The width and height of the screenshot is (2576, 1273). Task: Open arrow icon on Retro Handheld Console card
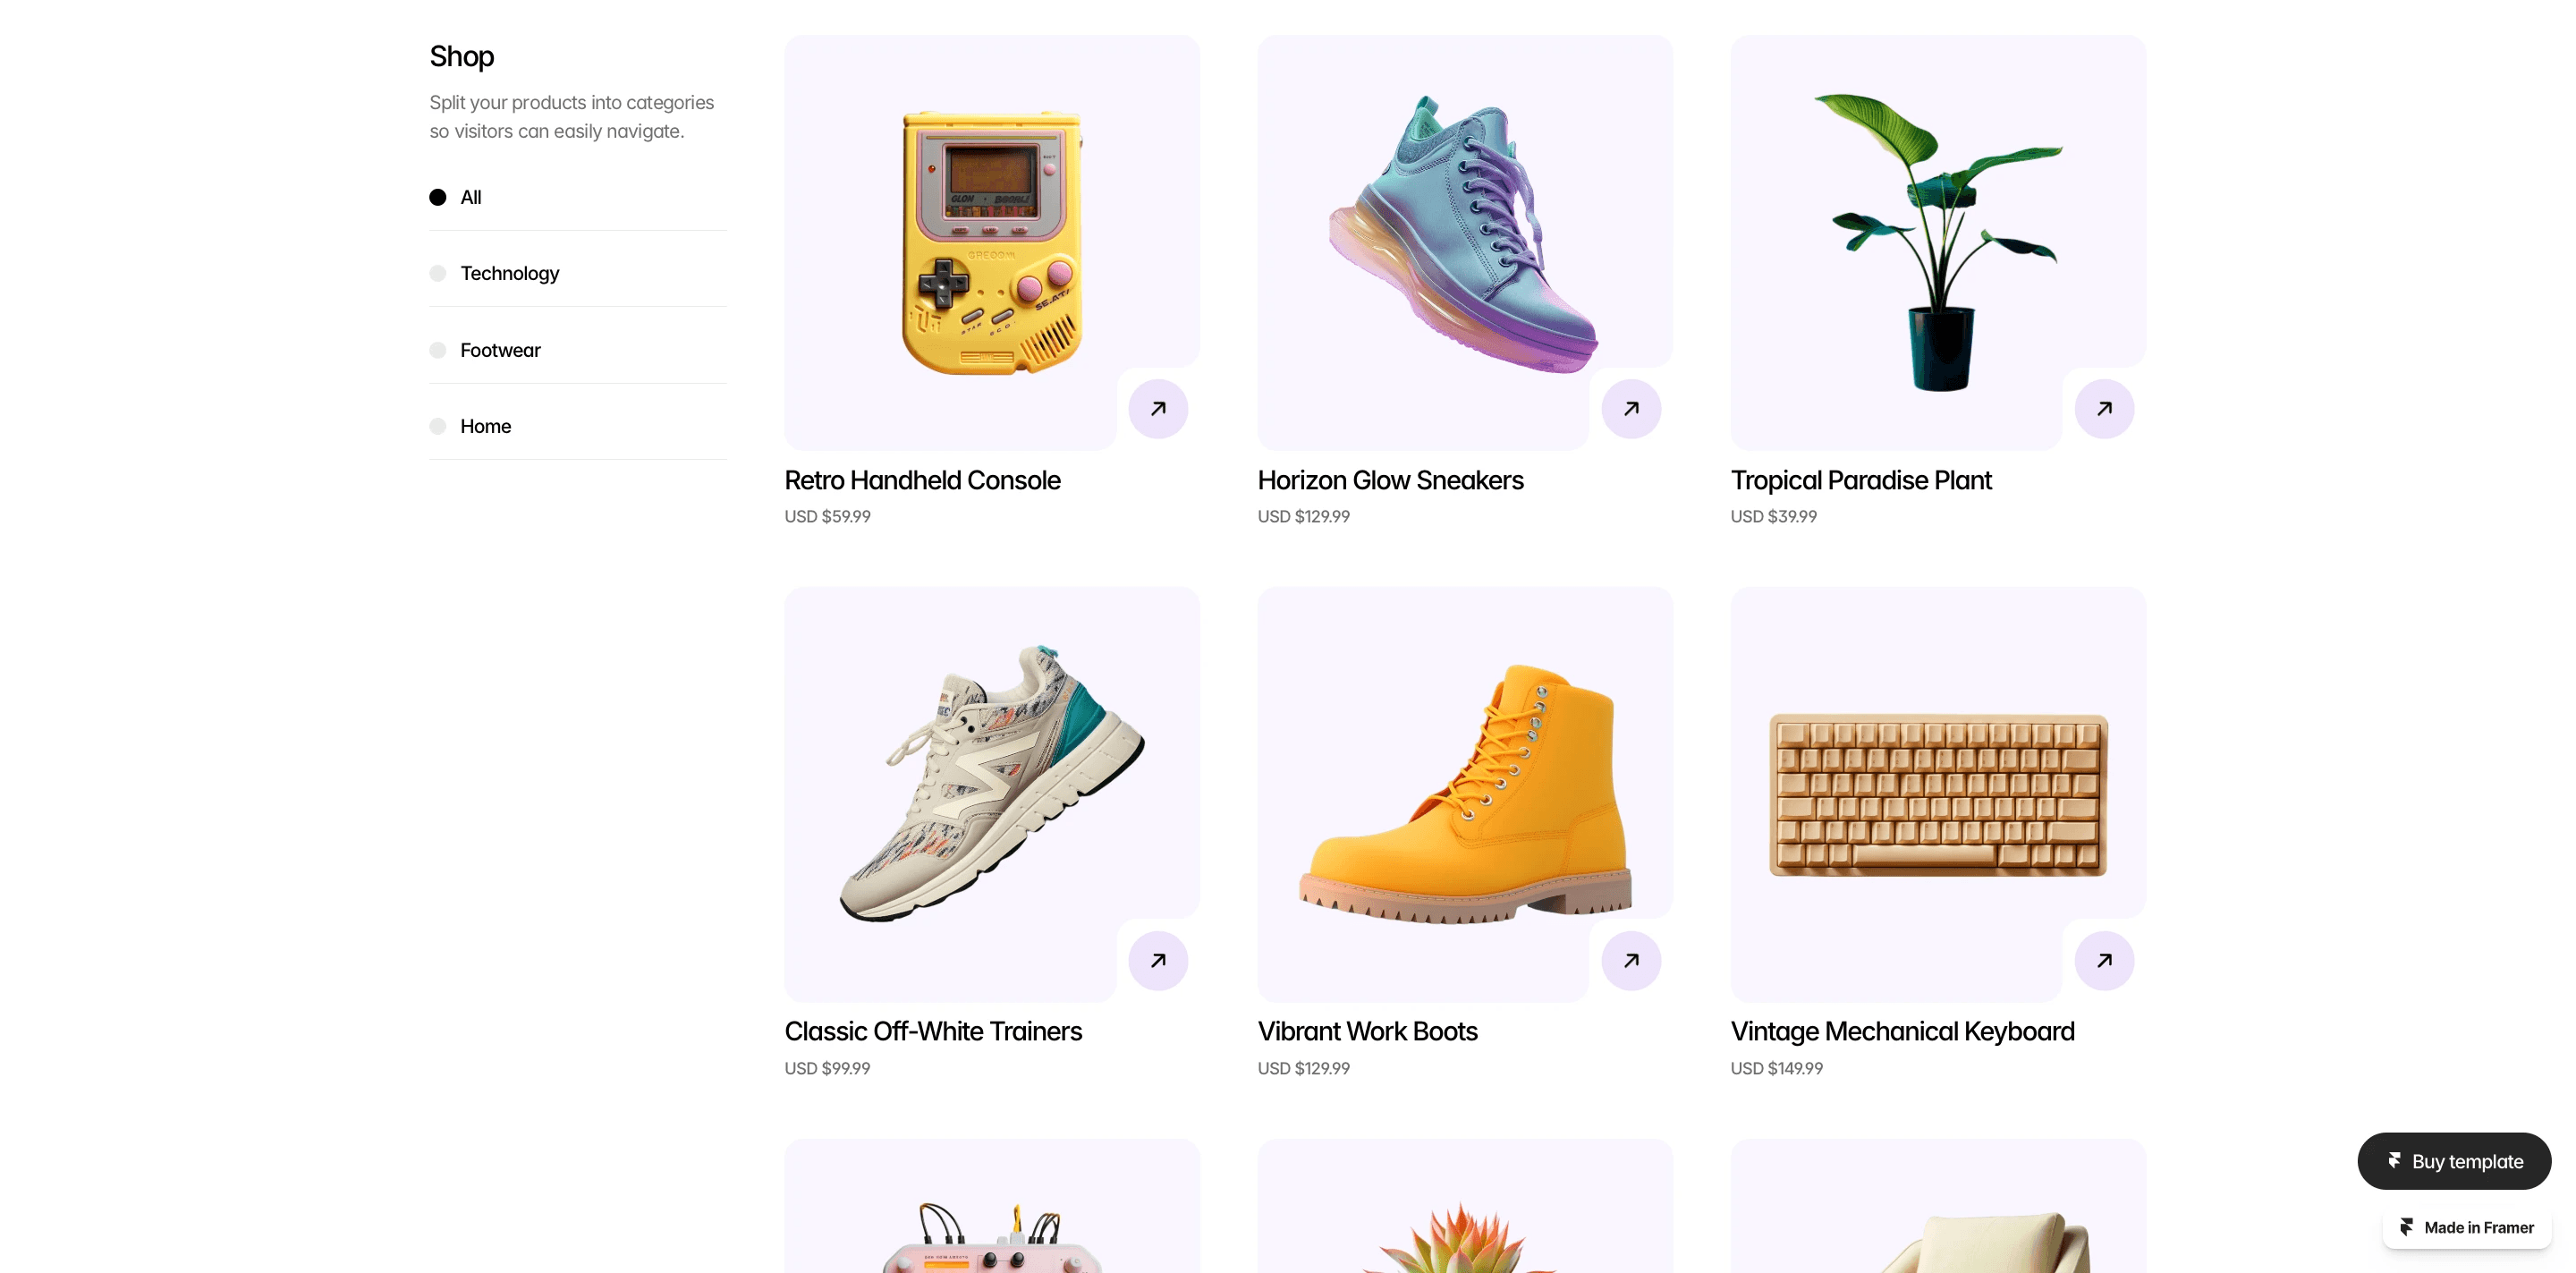pyautogui.click(x=1158, y=409)
